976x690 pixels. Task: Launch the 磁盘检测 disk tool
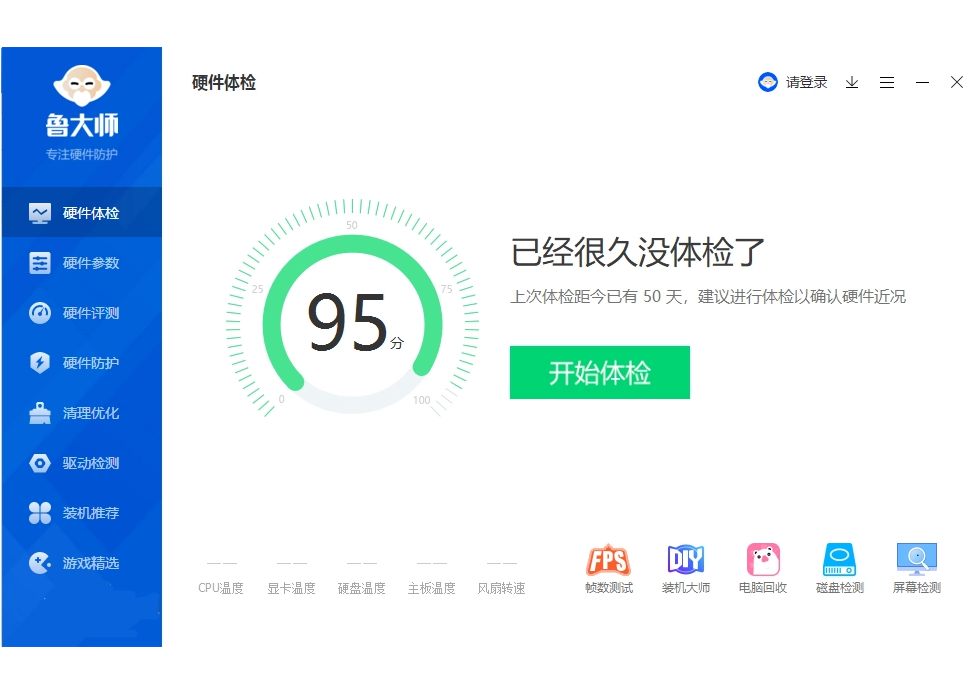tap(840, 569)
